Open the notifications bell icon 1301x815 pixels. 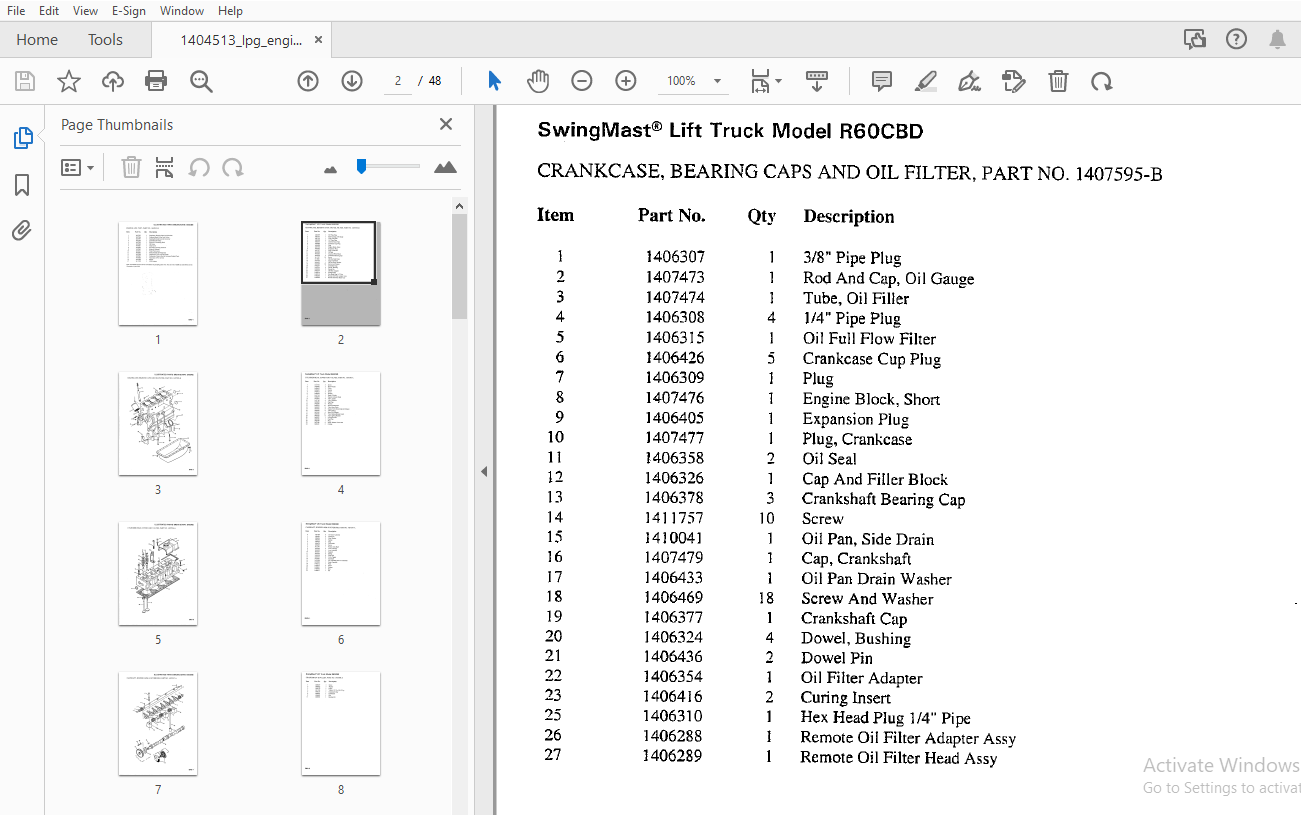tap(1277, 39)
